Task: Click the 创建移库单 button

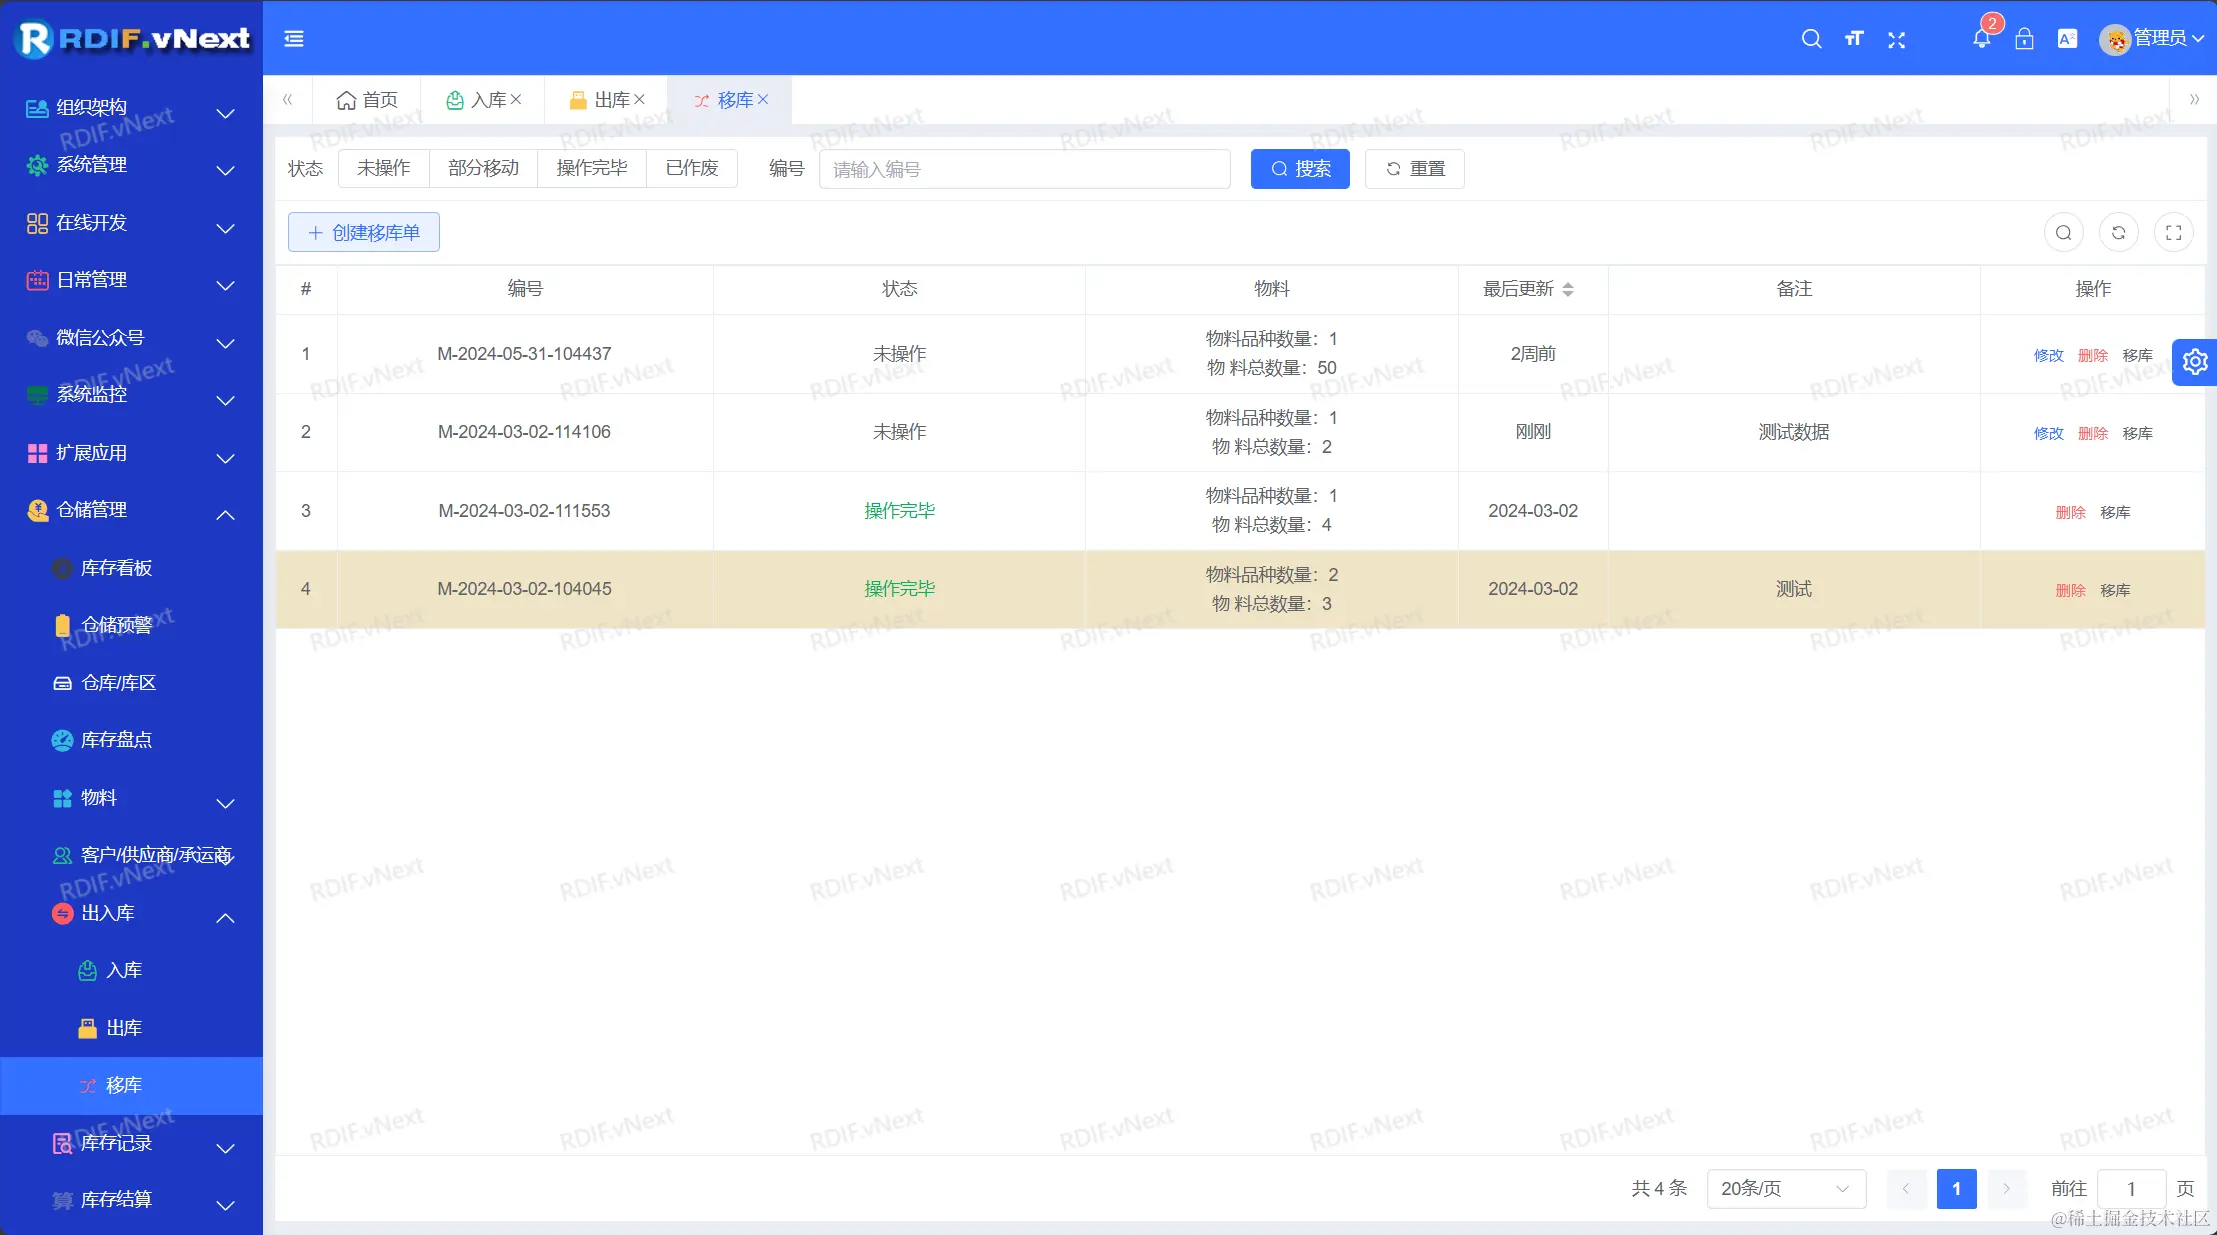Action: (x=364, y=232)
